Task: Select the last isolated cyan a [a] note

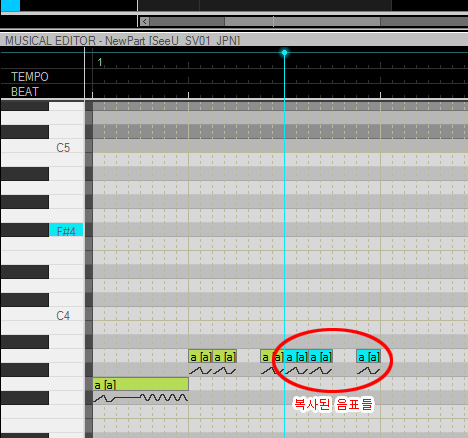Action: click(368, 356)
